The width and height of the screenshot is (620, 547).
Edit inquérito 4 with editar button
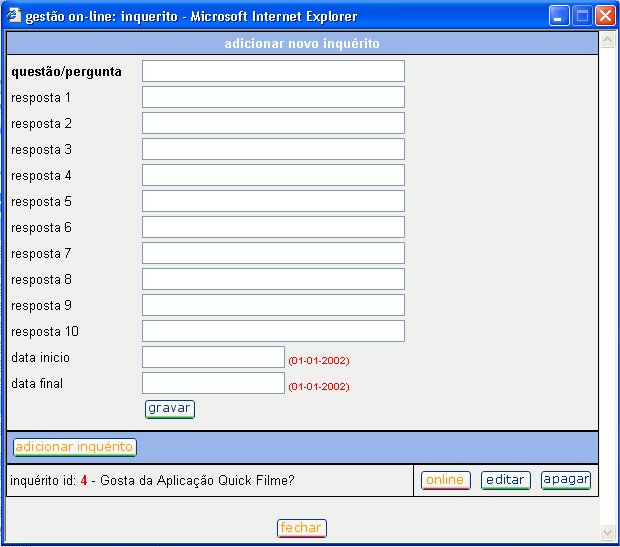[x=505, y=480]
